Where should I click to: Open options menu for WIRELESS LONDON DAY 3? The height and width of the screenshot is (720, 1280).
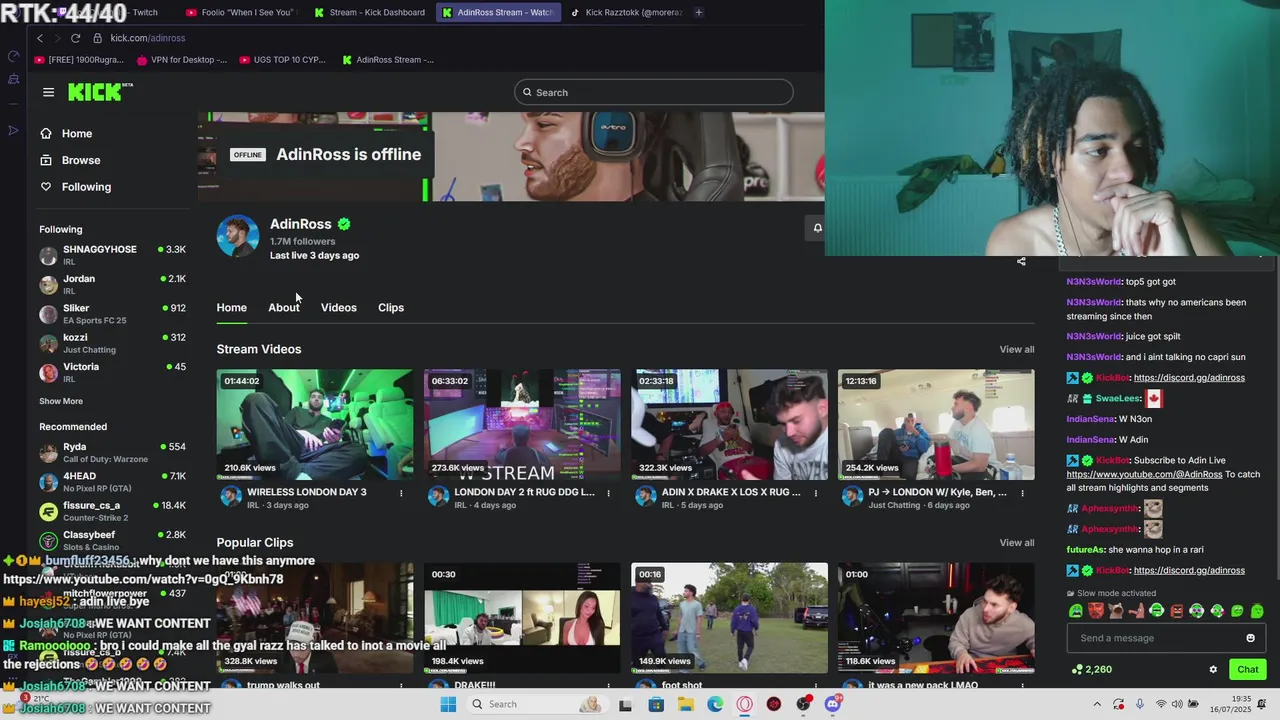[401, 493]
